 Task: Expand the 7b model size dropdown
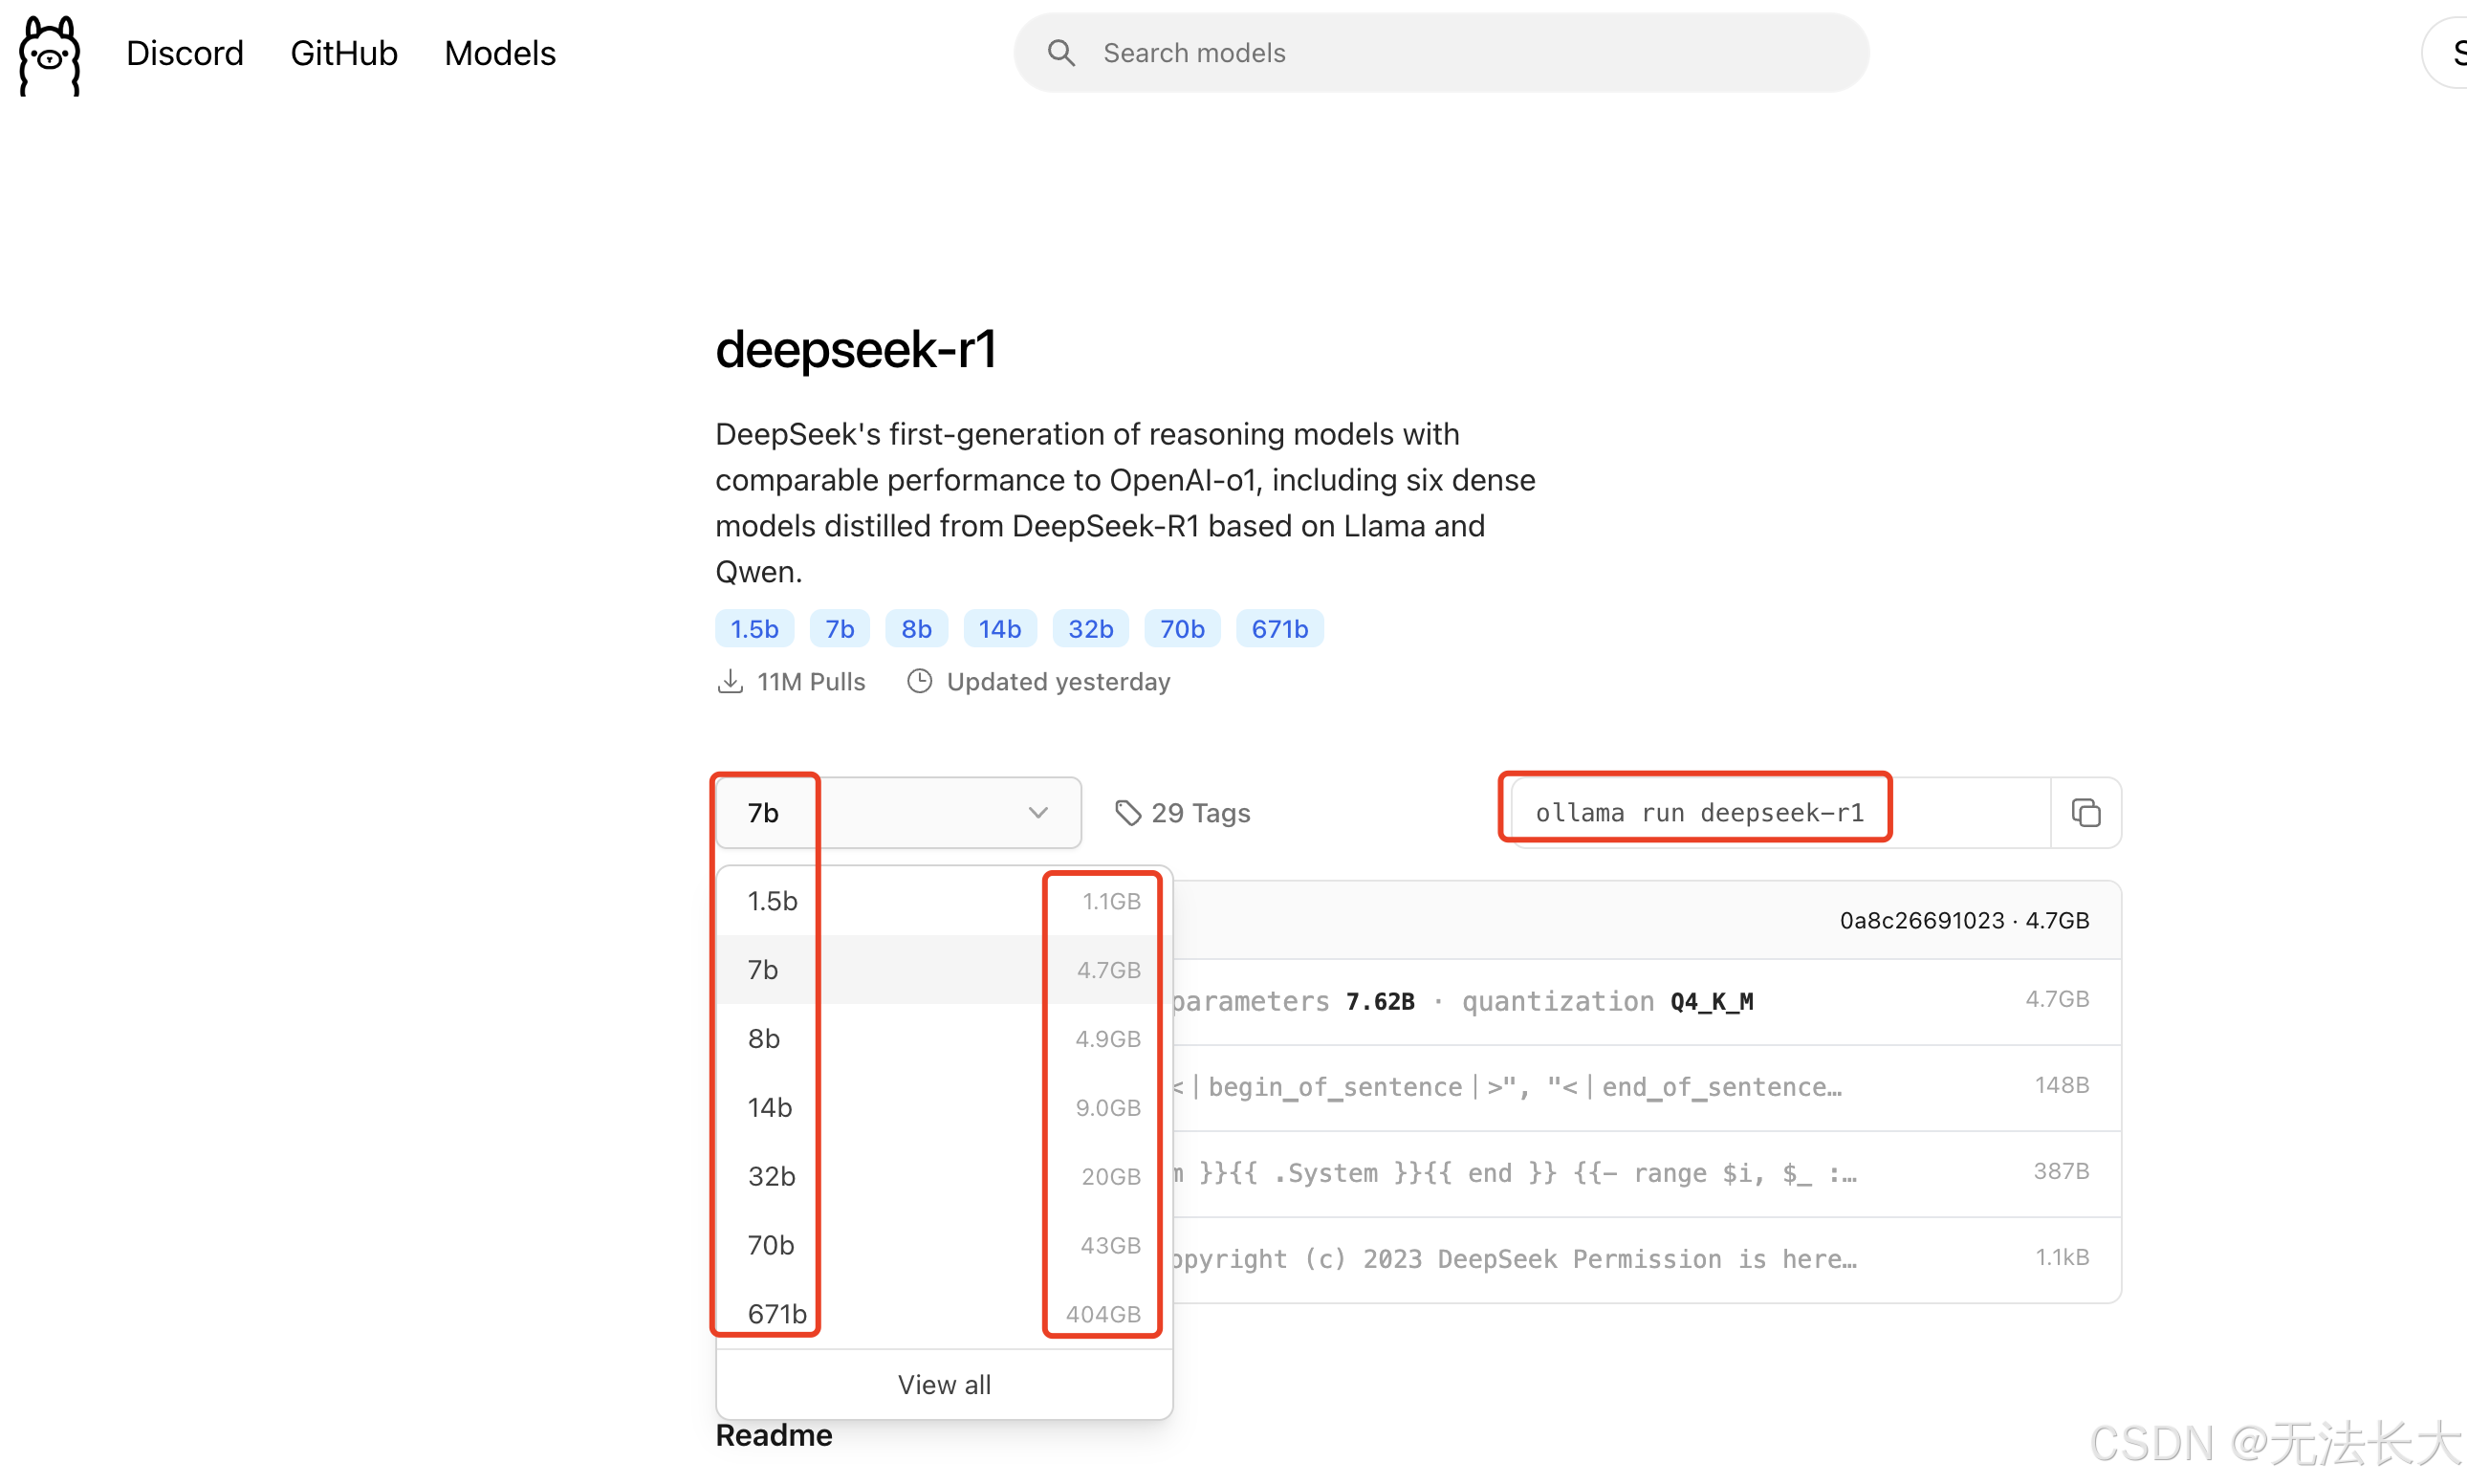click(897, 813)
